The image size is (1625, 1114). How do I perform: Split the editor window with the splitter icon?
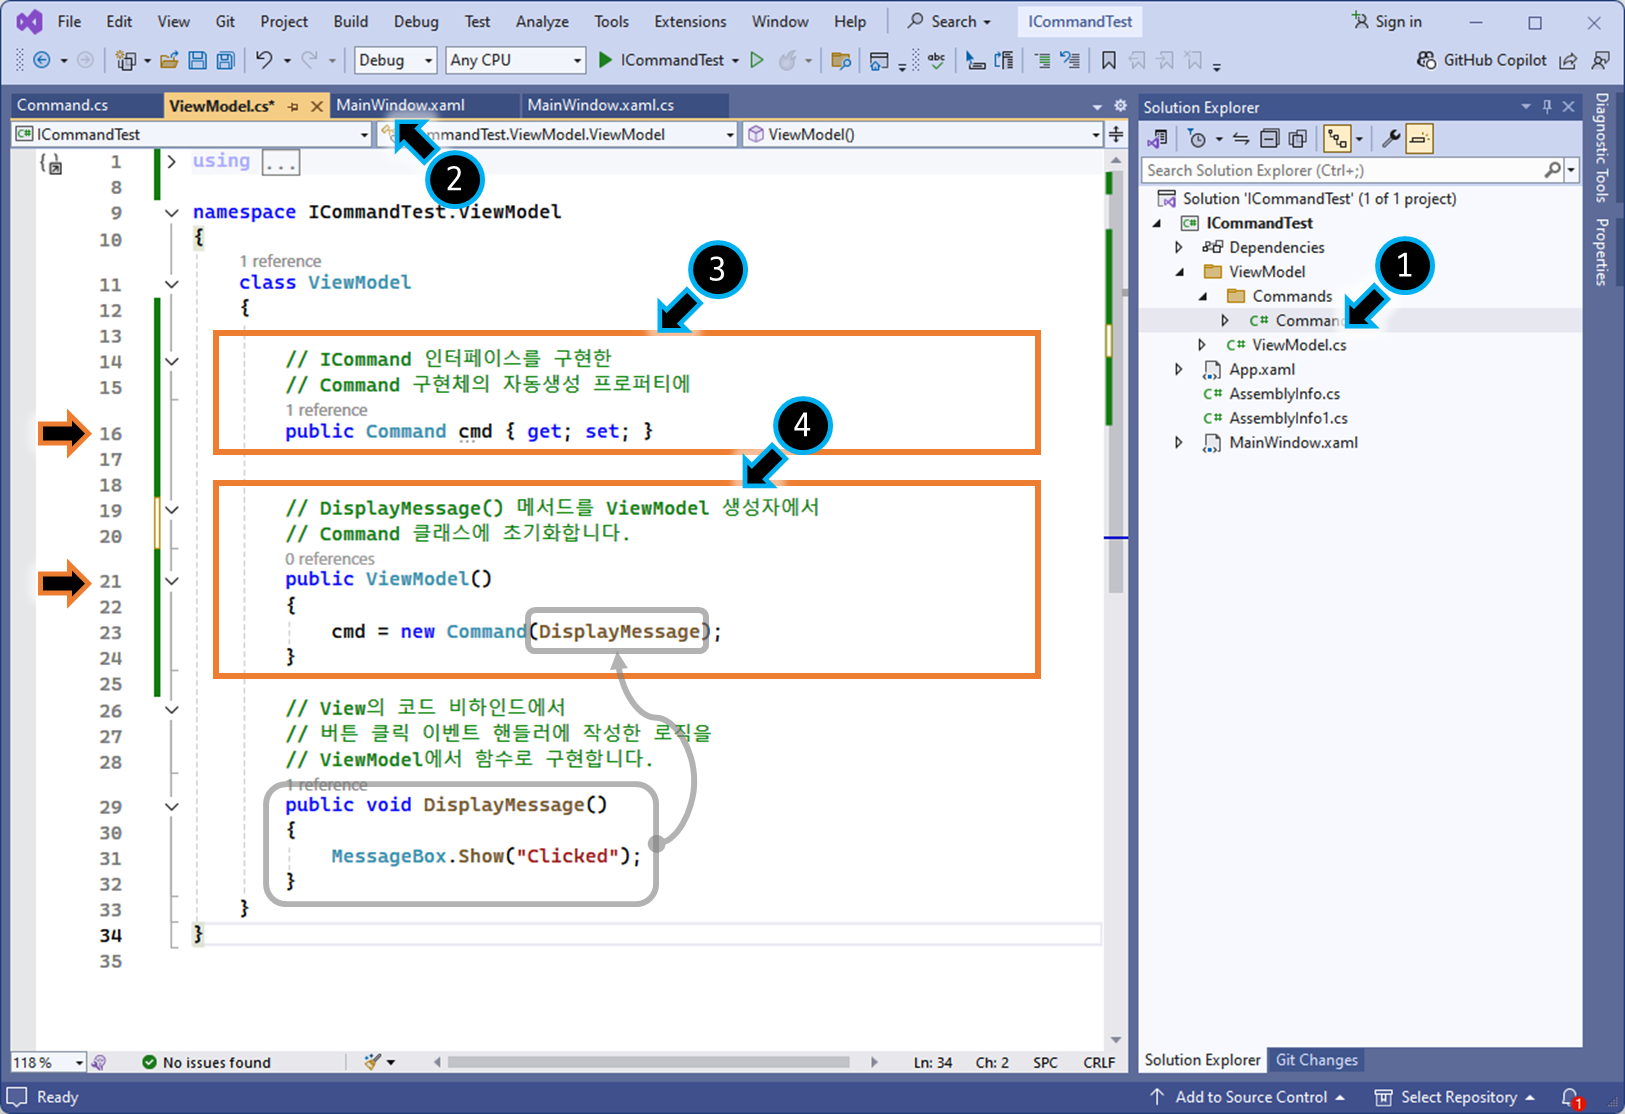click(1116, 134)
